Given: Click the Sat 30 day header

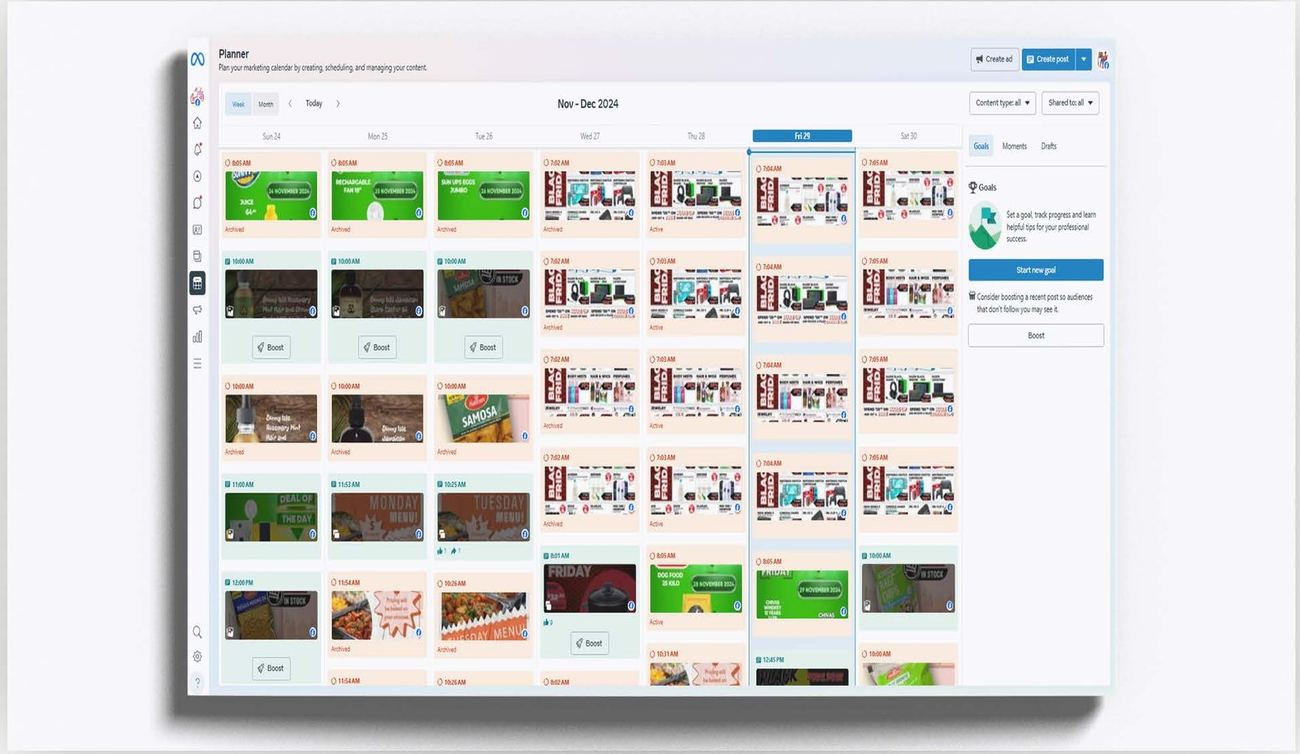Looking at the screenshot, I should tap(908, 136).
